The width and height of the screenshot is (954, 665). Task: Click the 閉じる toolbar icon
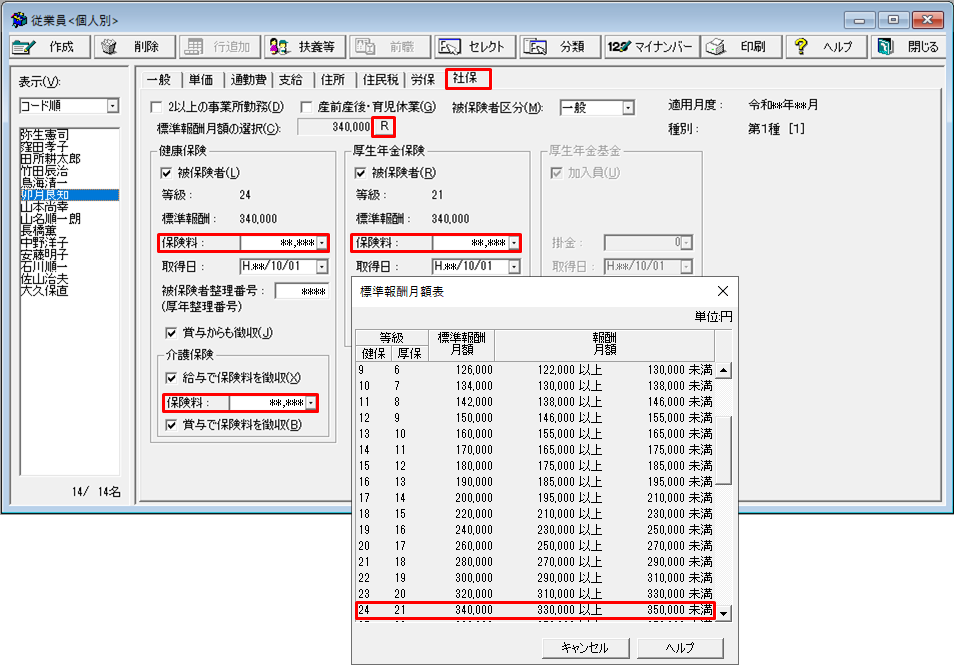(885, 47)
